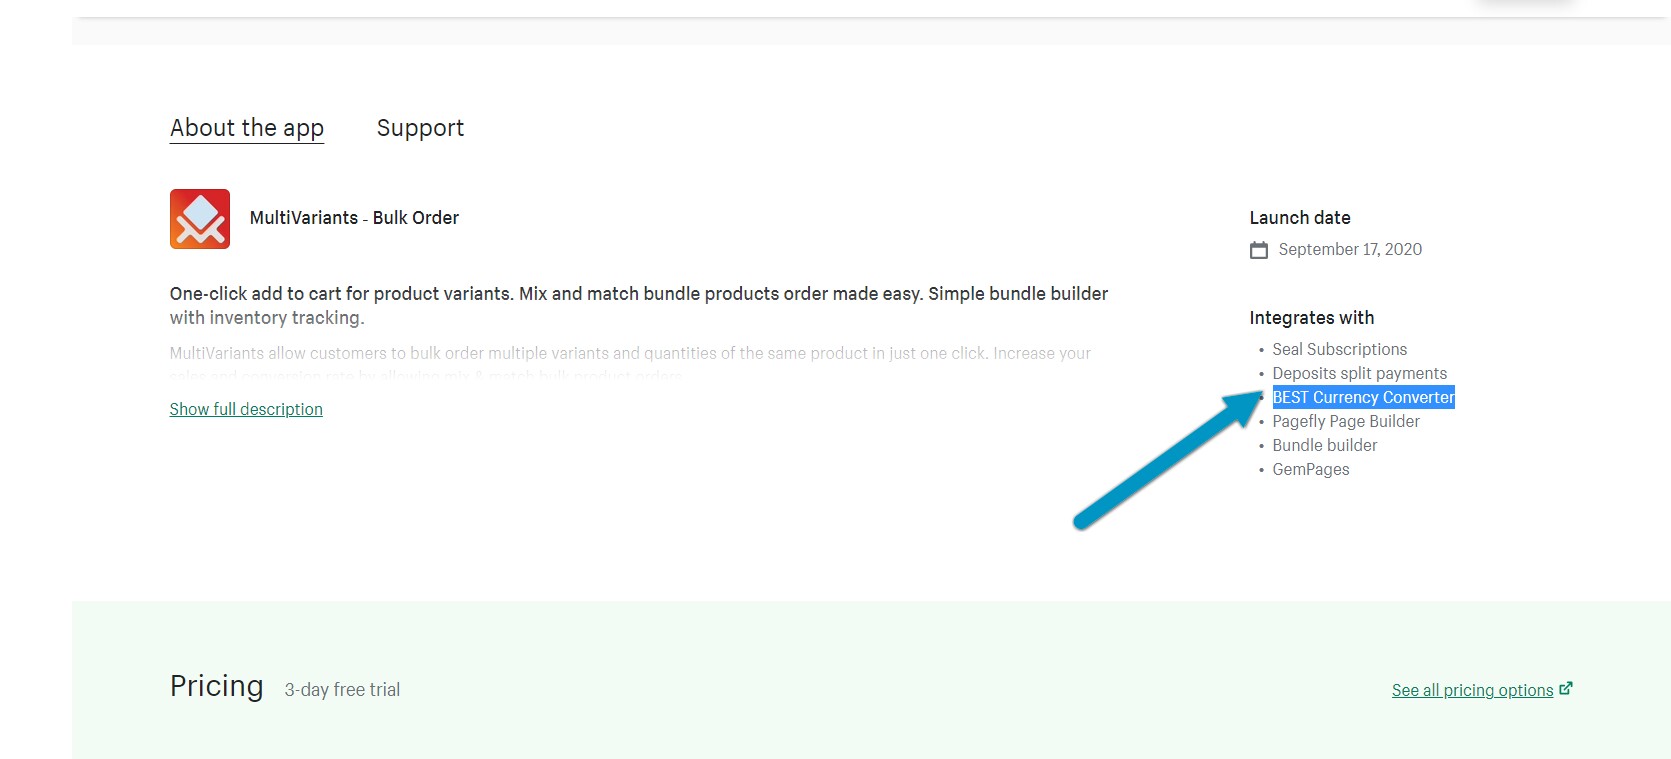The image size is (1671, 759).
Task: Open See all pricing options link
Action: pos(1472,690)
